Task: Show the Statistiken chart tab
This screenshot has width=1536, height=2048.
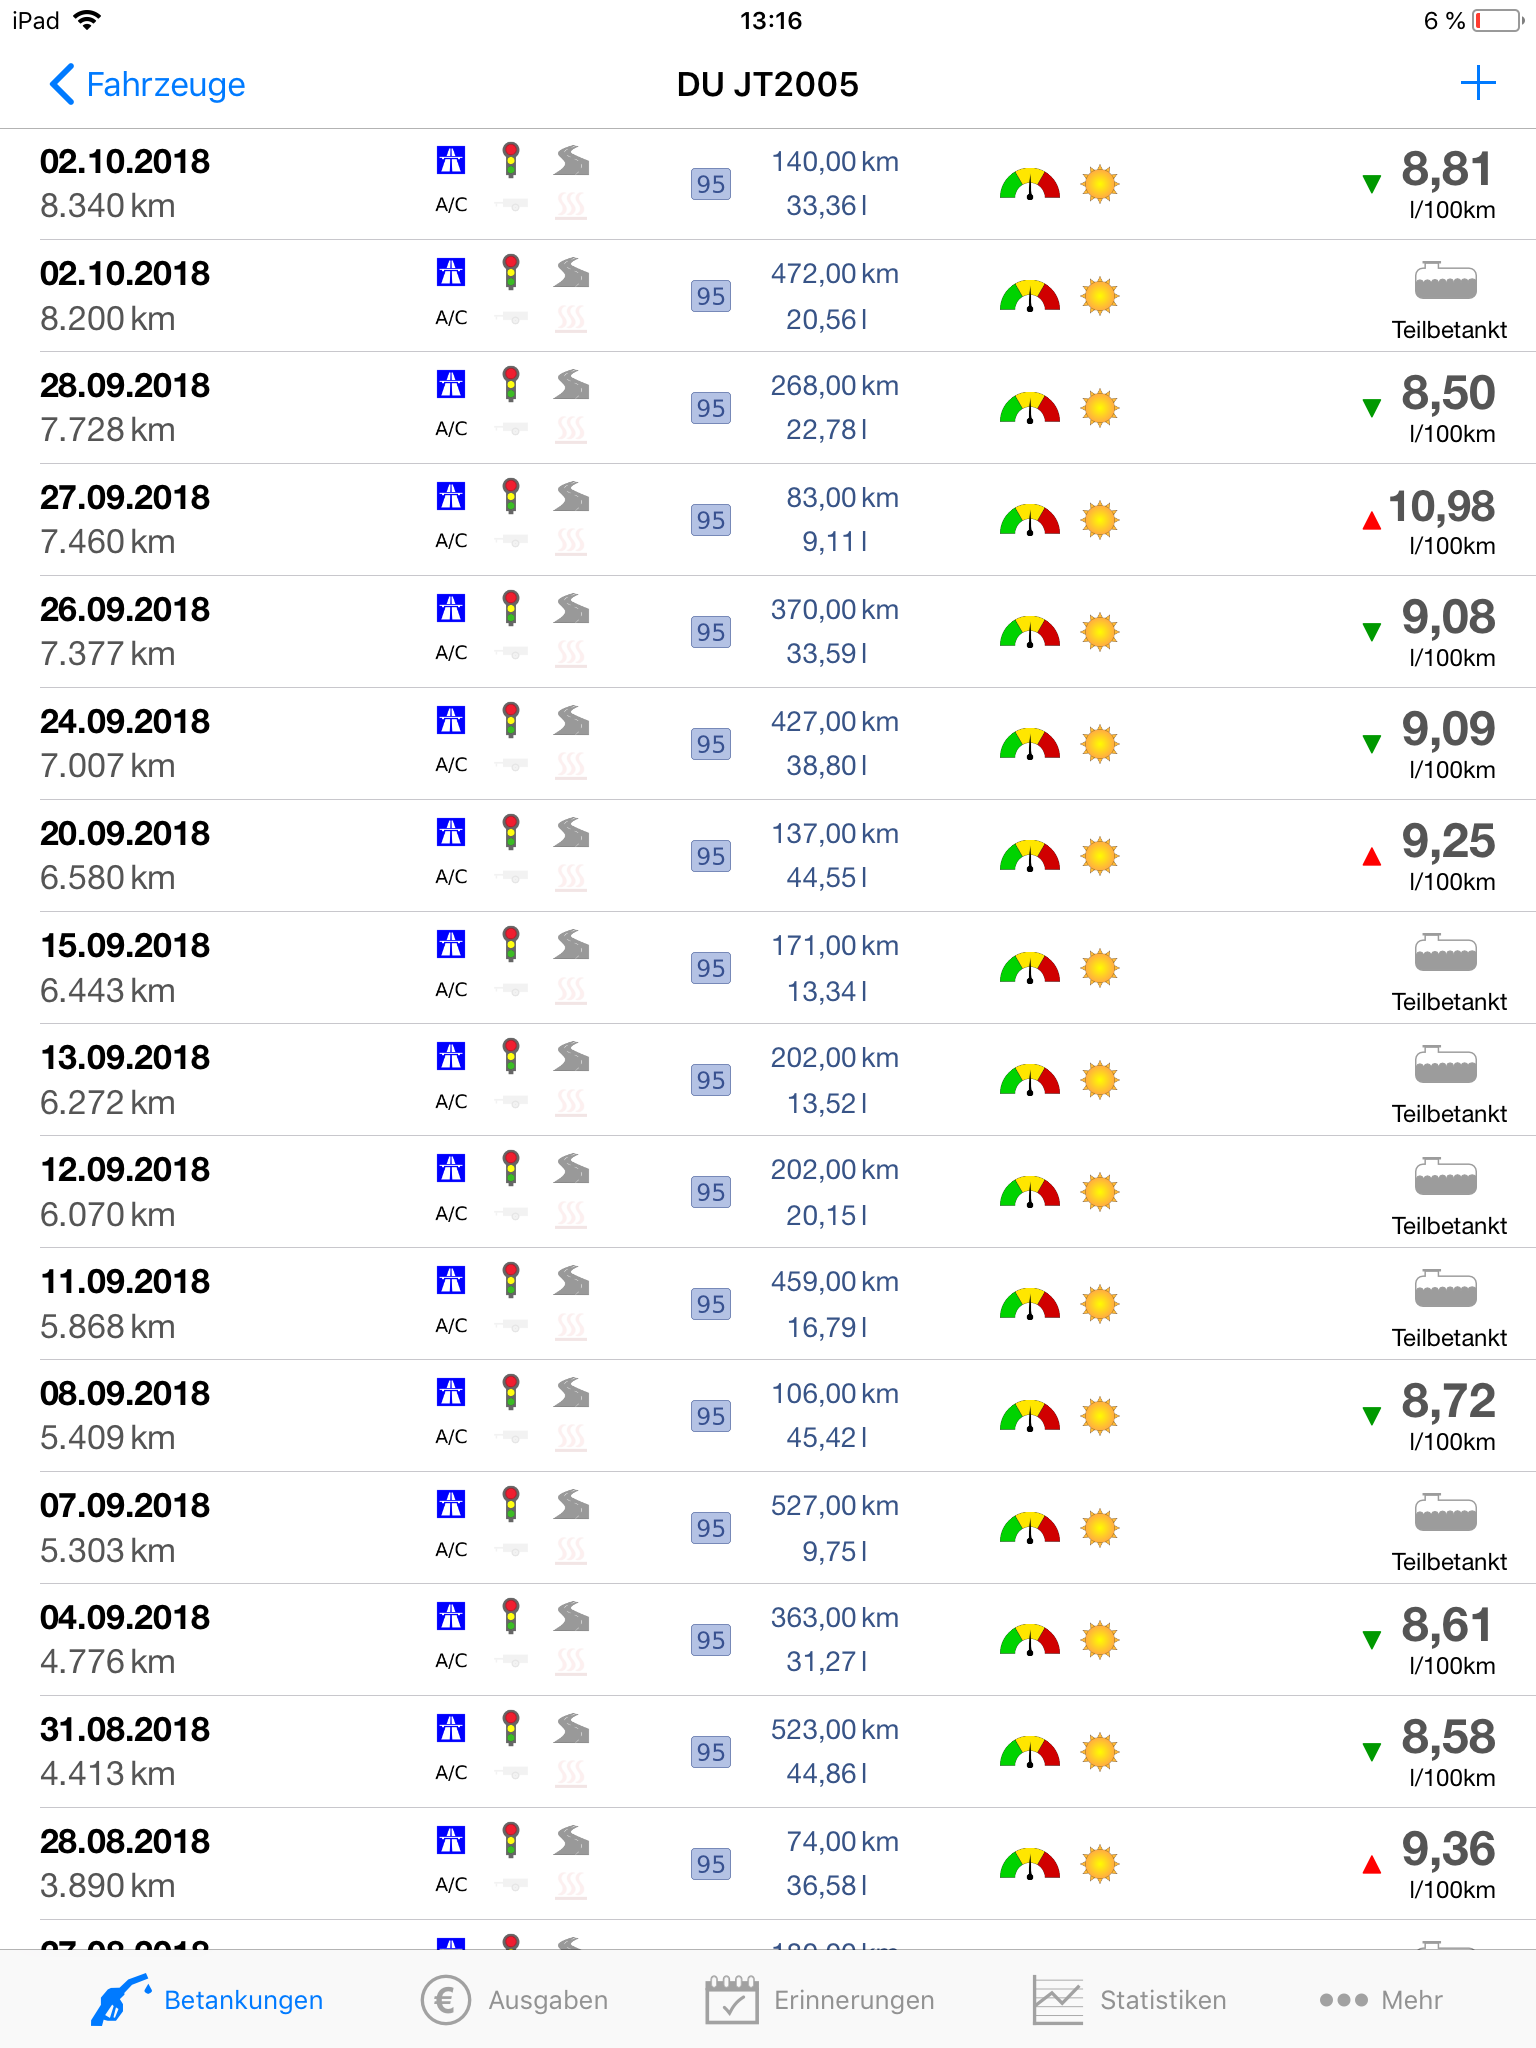Action: point(1129,2000)
